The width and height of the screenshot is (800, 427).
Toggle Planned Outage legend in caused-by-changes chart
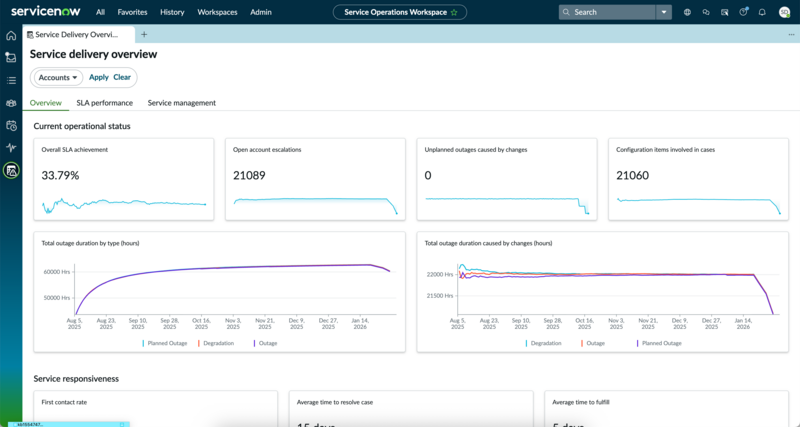pos(659,343)
